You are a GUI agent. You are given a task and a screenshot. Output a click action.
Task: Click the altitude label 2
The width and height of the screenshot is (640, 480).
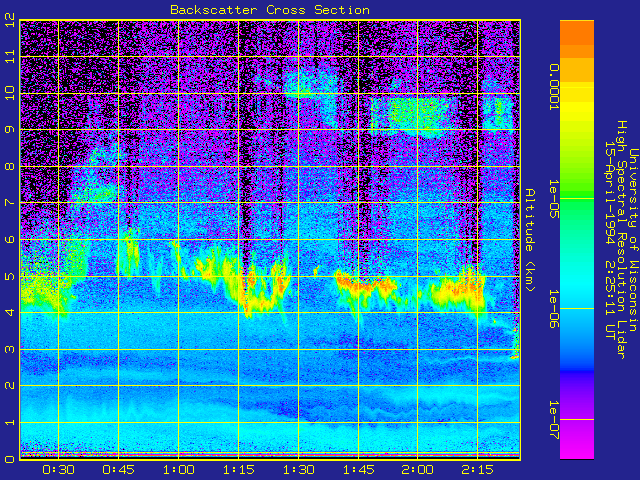tap(10, 385)
